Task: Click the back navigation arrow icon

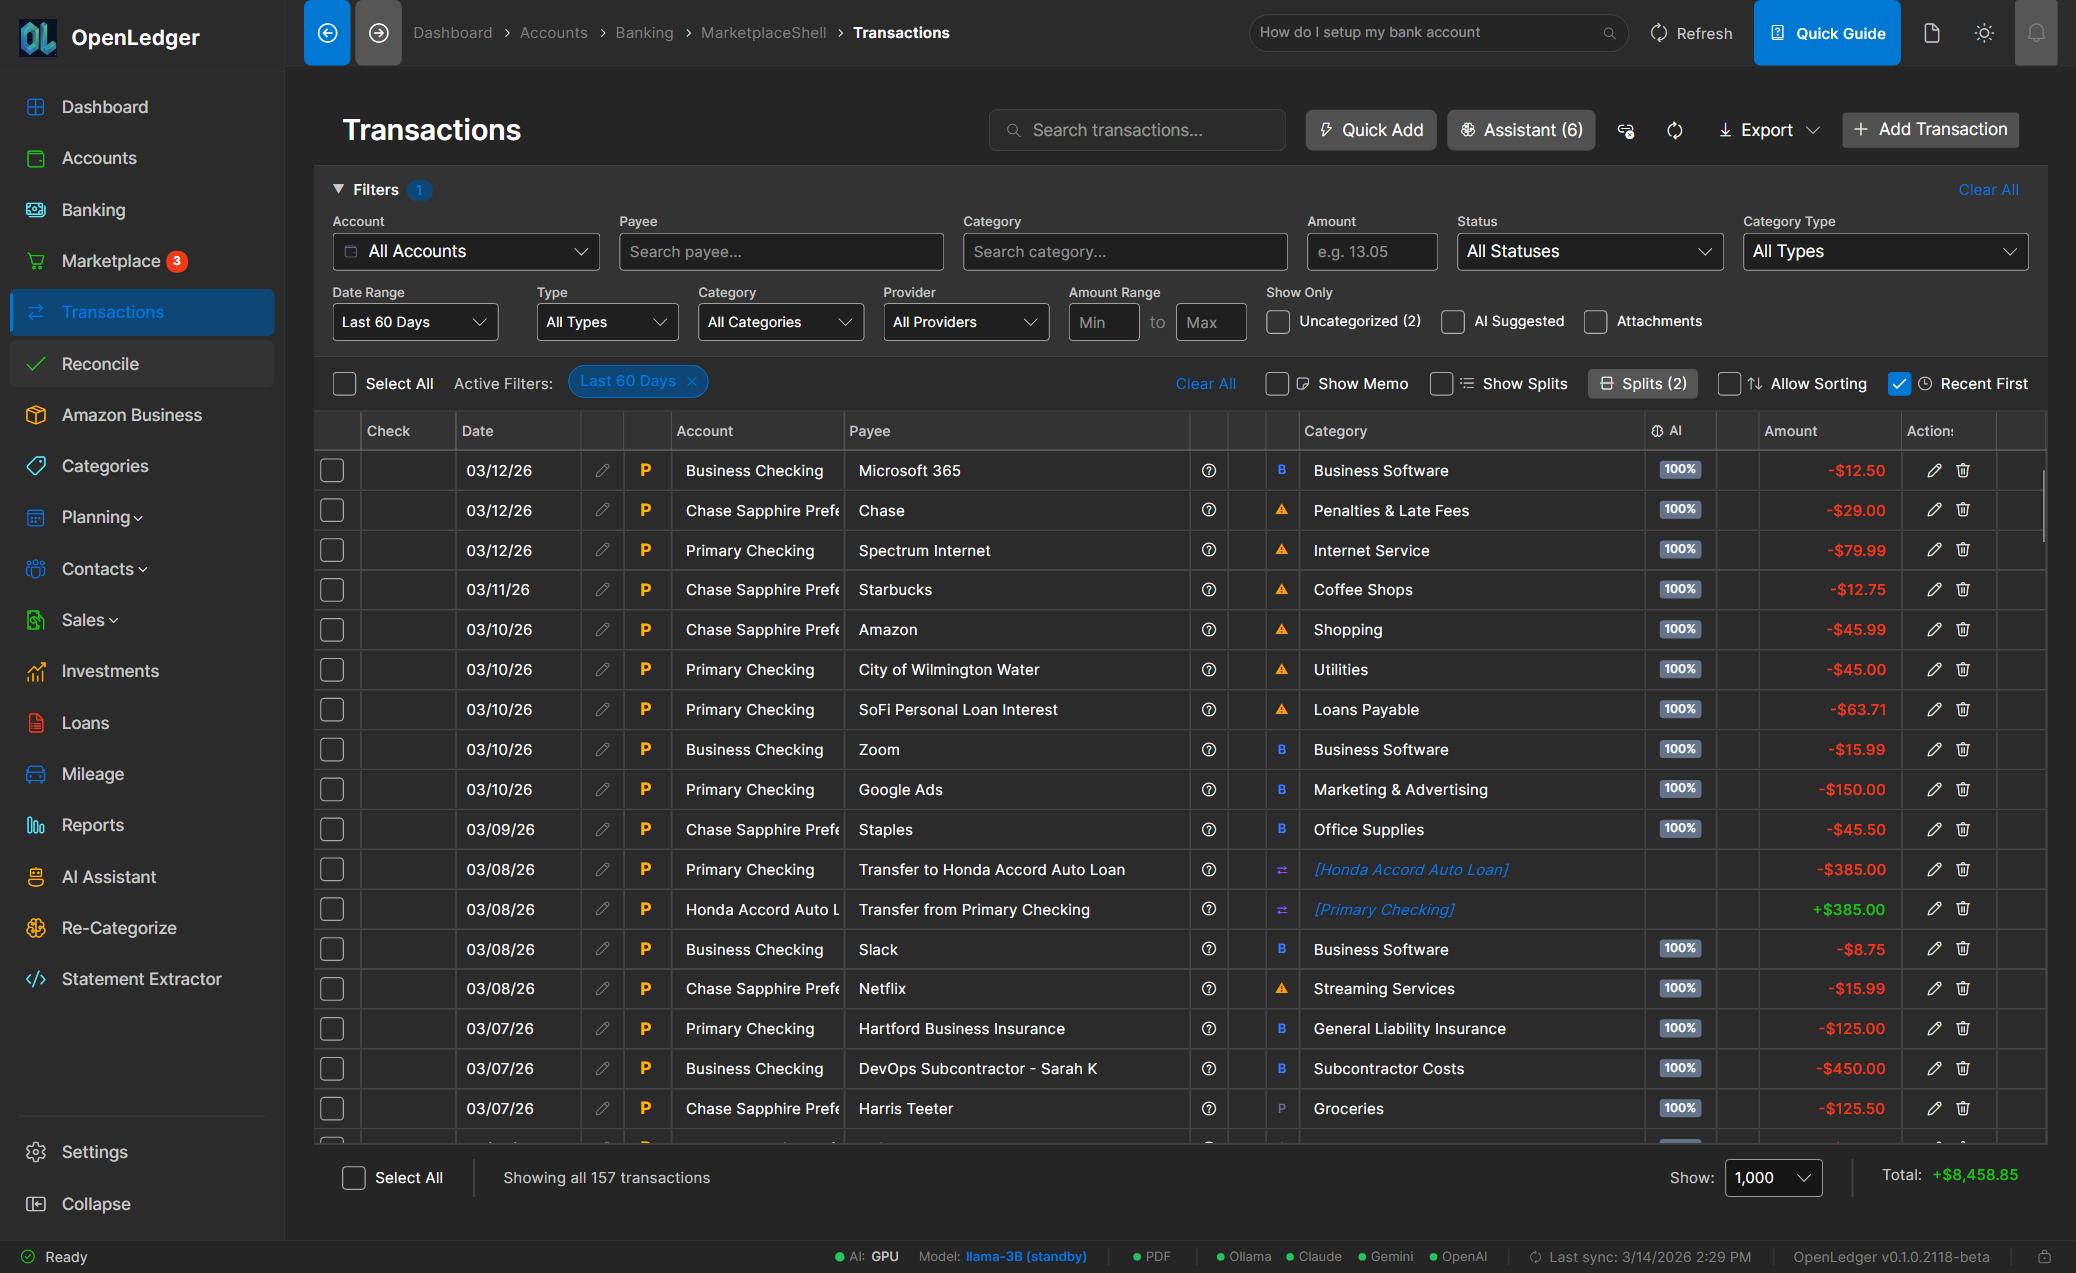Action: click(x=327, y=33)
